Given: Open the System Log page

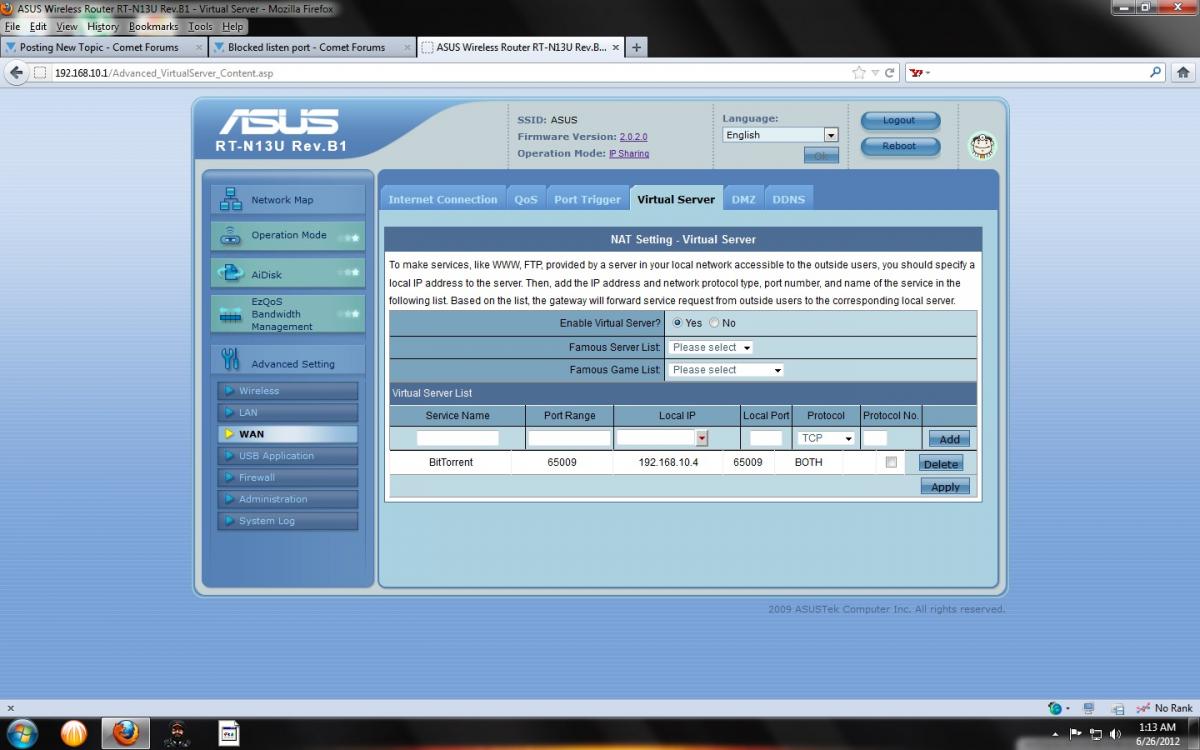Looking at the screenshot, I should (x=287, y=521).
